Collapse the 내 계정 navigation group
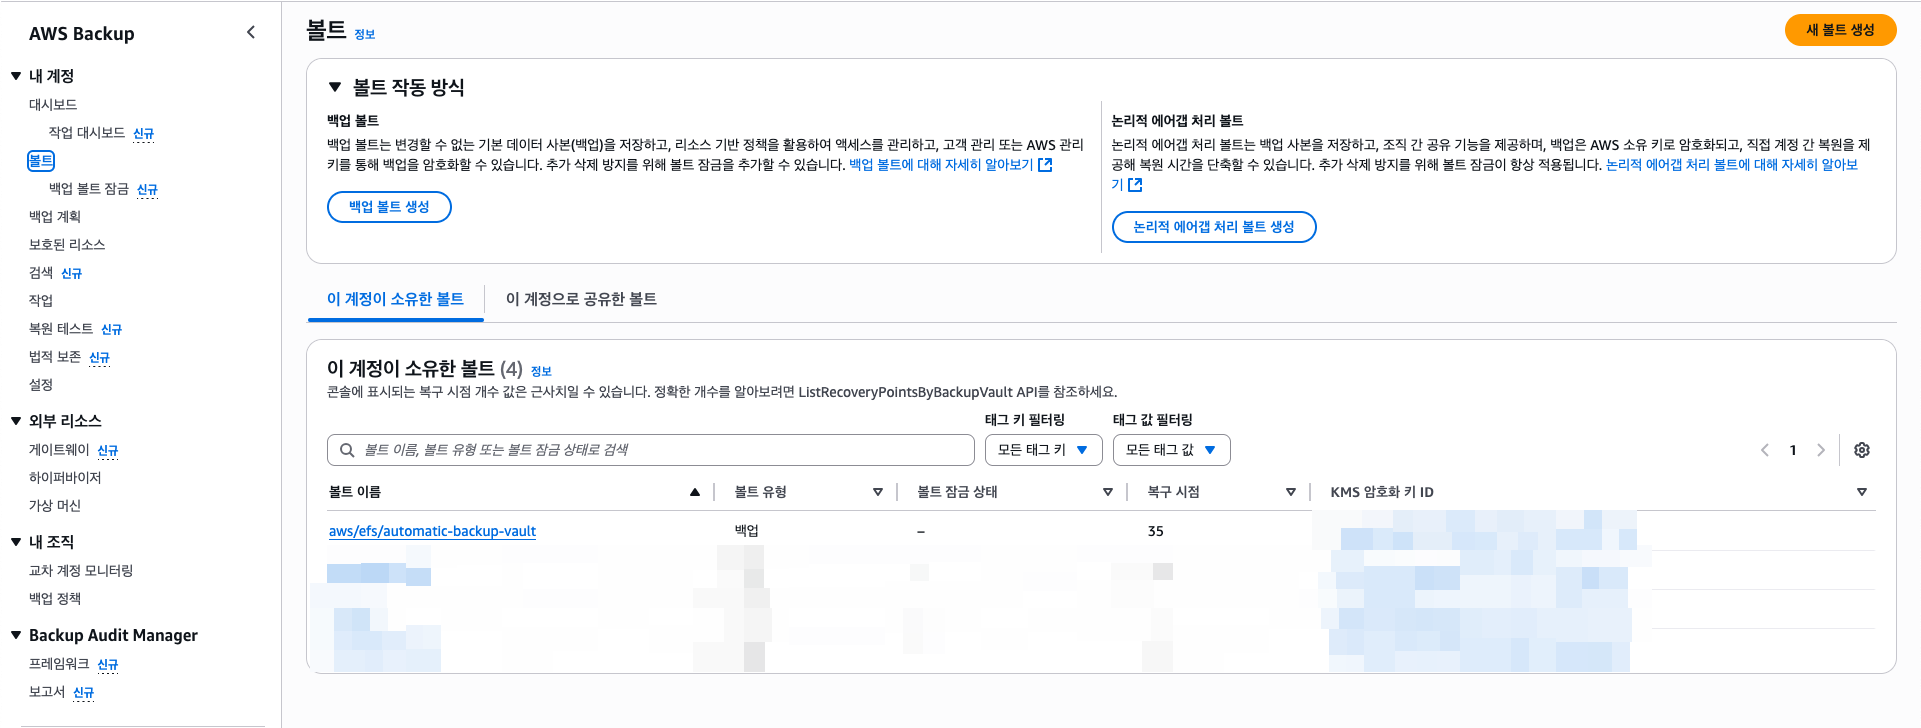The width and height of the screenshot is (1921, 728). click(16, 76)
